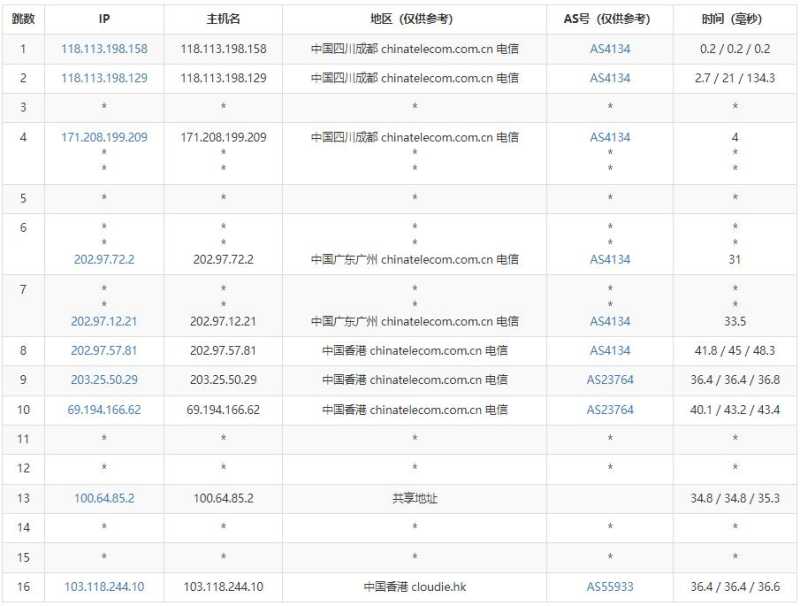Viewport: 800px width, 606px height.
Task: Select hostname cell 103.118.244.10
Action: coord(223,587)
